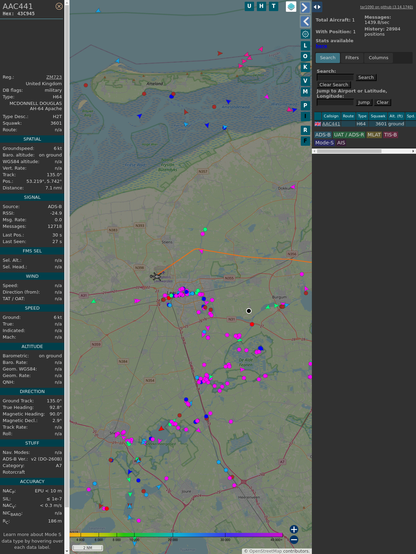The image size is (416, 554).
Task: Switch to the Columns tab
Action: (x=378, y=58)
